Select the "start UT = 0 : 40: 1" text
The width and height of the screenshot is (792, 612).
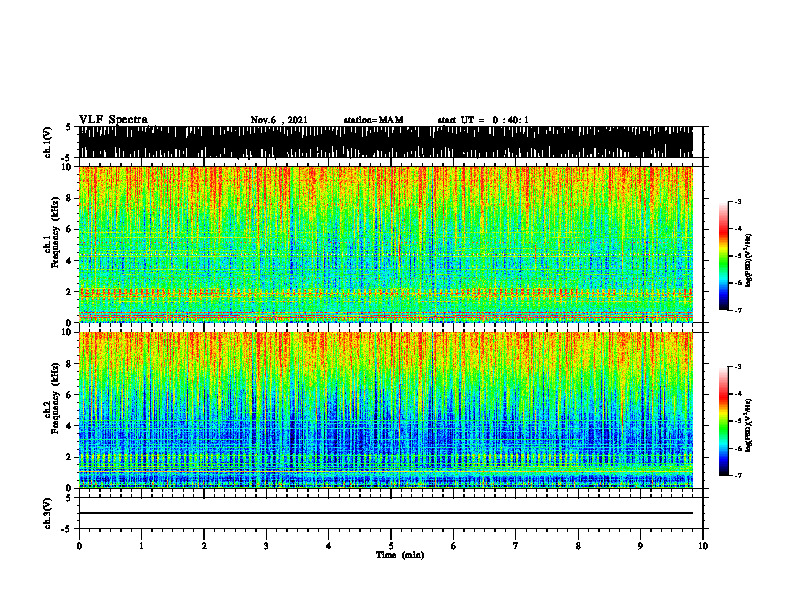pos(483,120)
